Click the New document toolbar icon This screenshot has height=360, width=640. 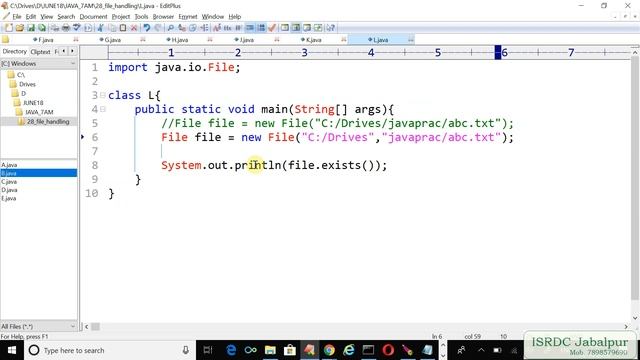tap(9, 28)
